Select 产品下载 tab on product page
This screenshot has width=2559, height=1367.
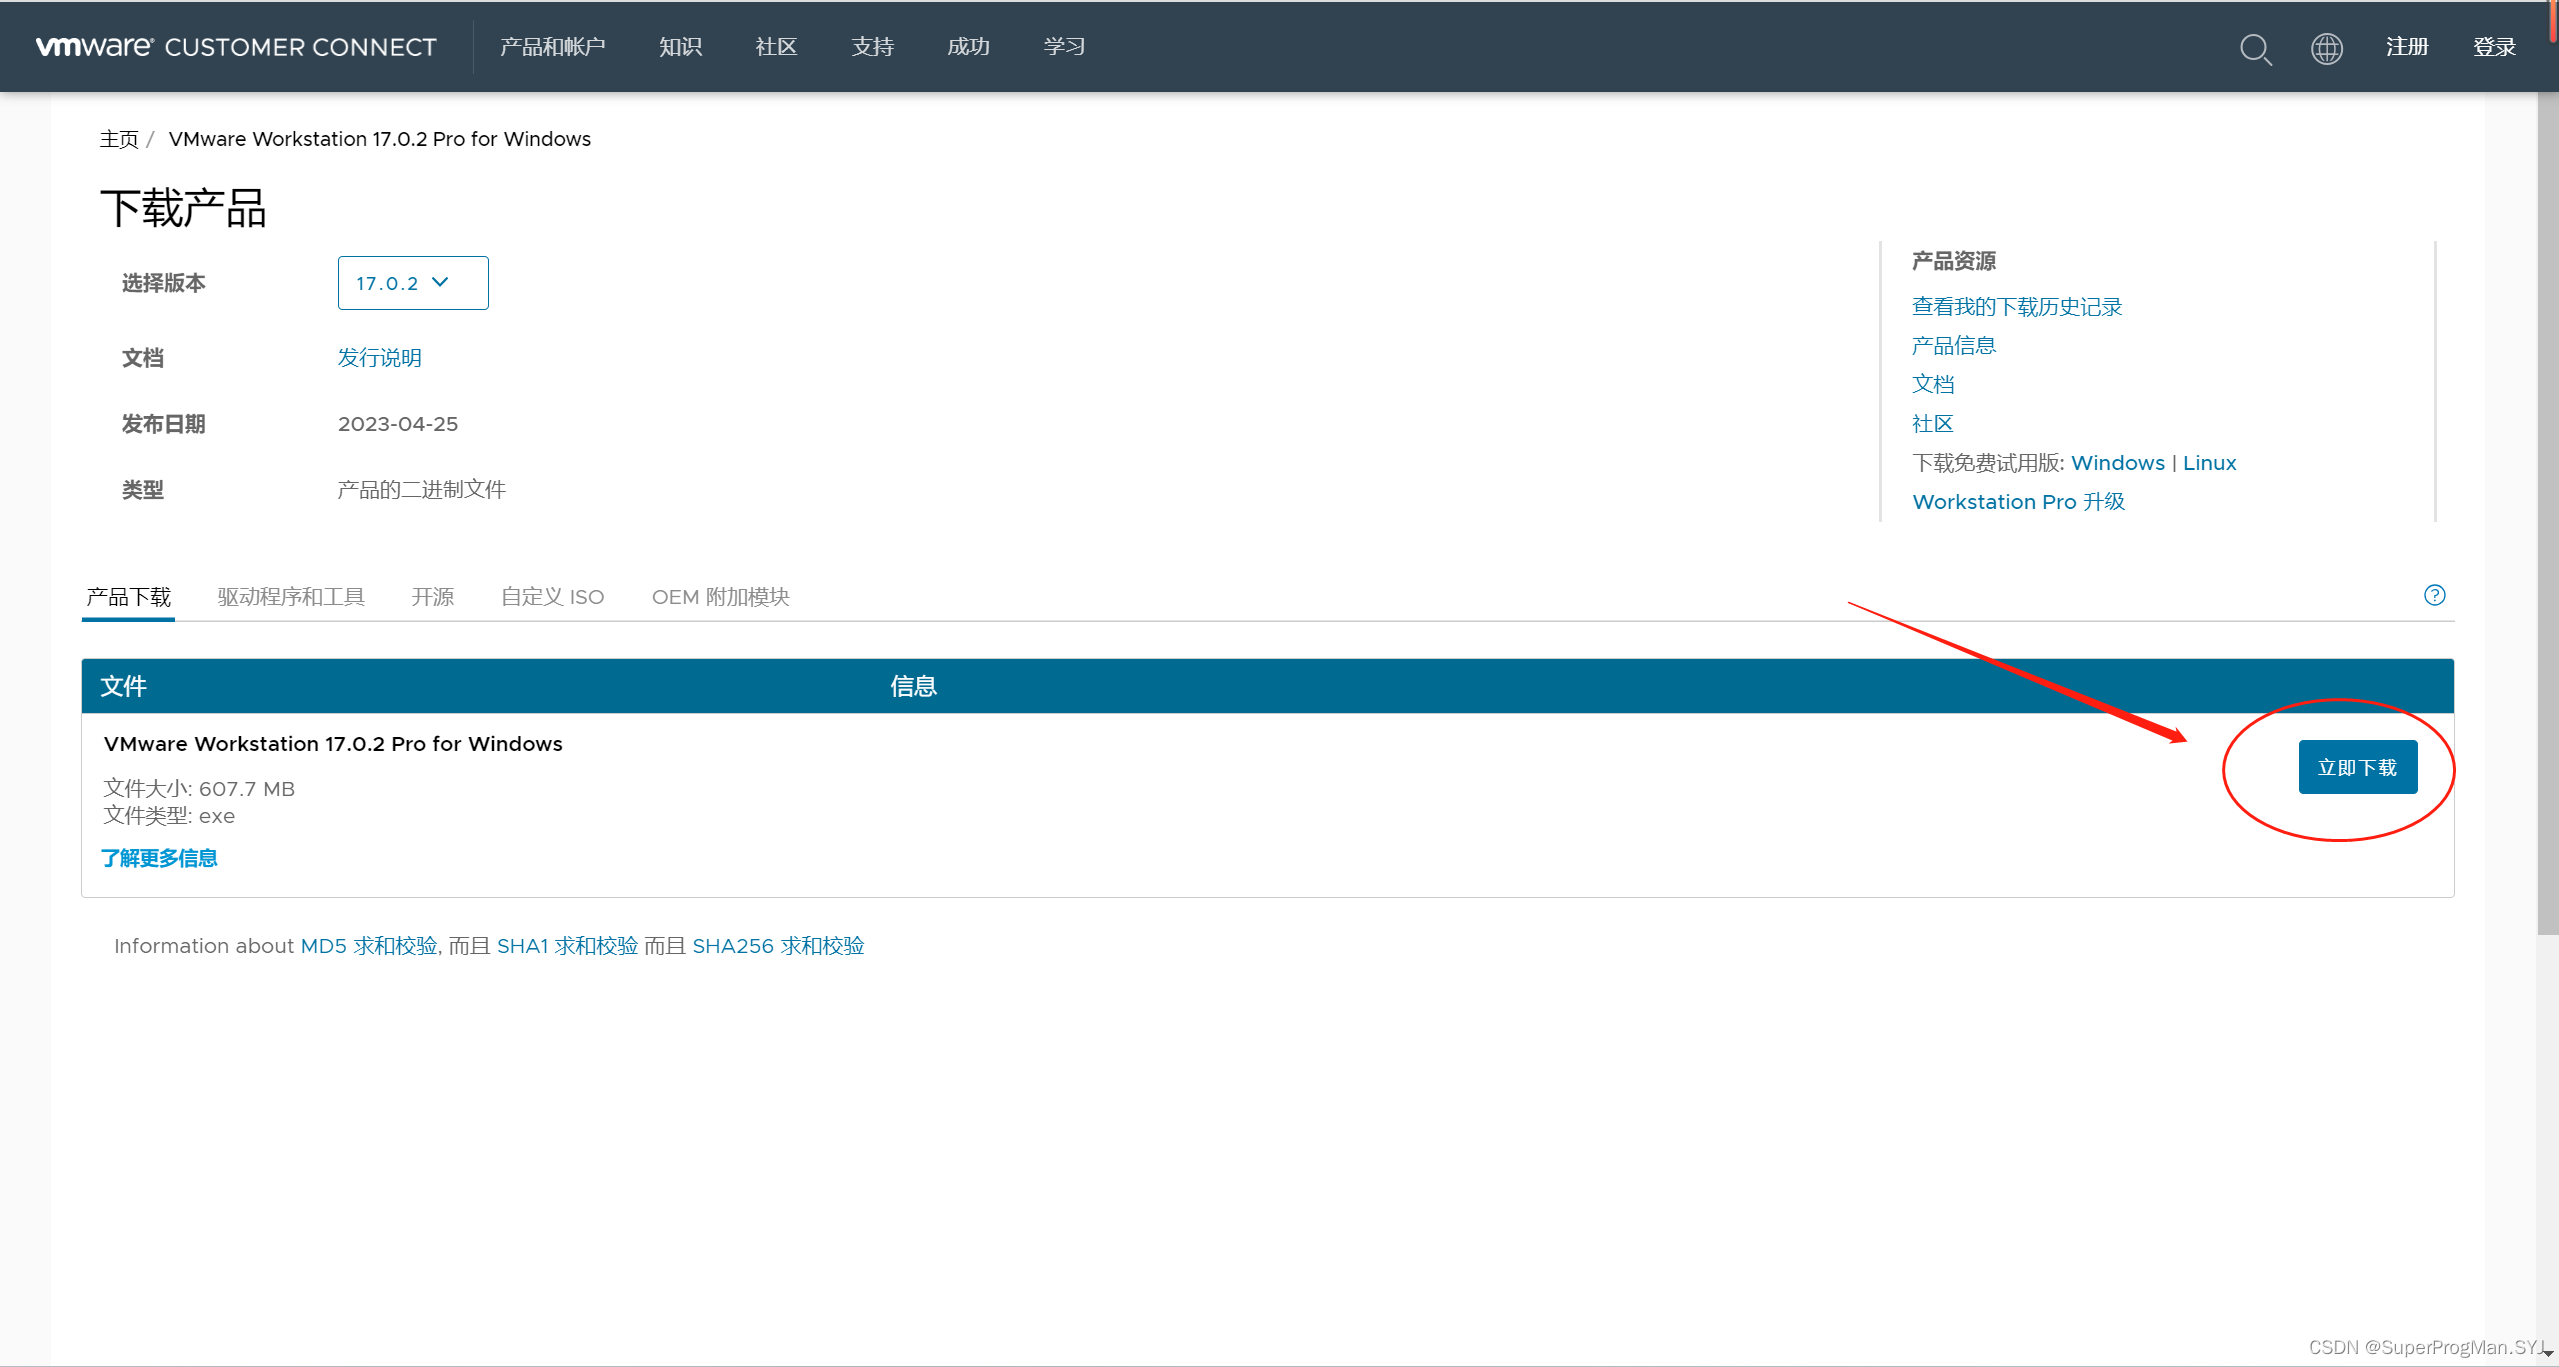pyautogui.click(x=129, y=597)
